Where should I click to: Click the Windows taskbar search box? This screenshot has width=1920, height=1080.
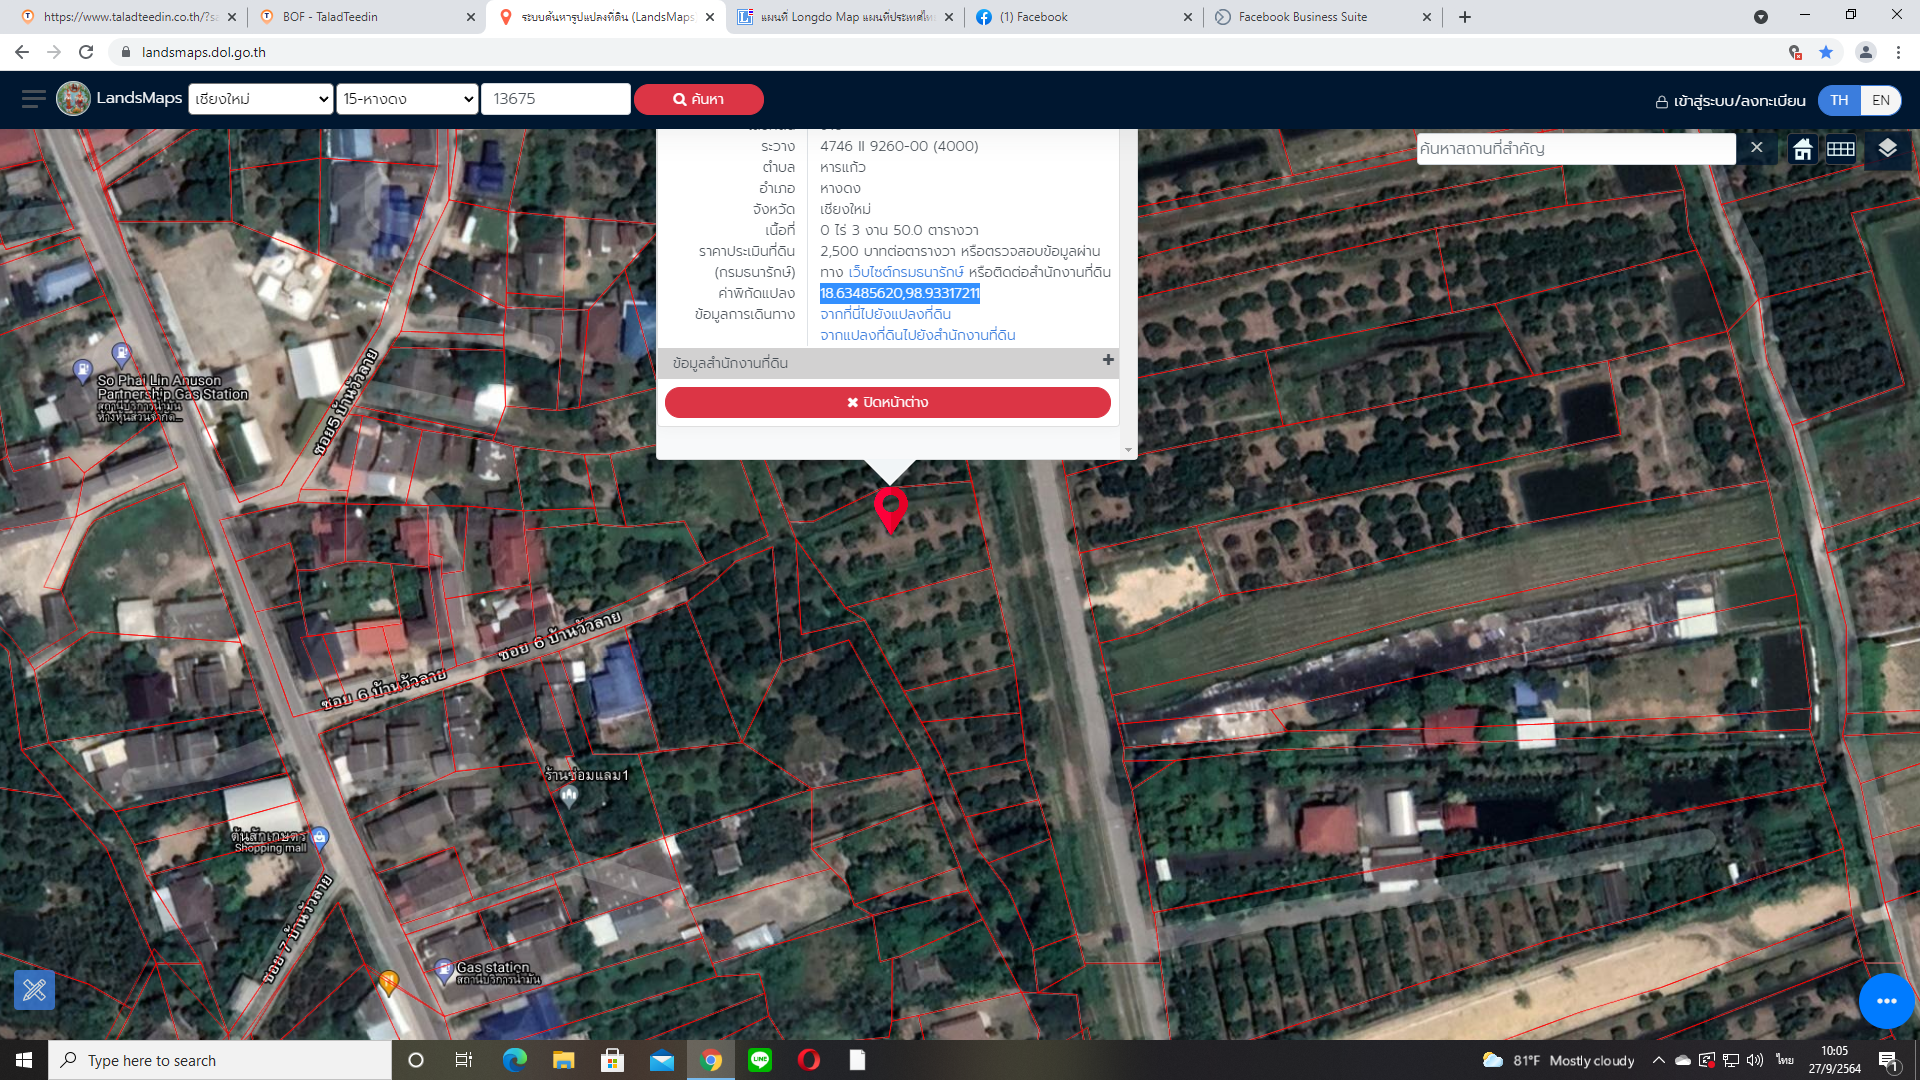click(x=220, y=1060)
